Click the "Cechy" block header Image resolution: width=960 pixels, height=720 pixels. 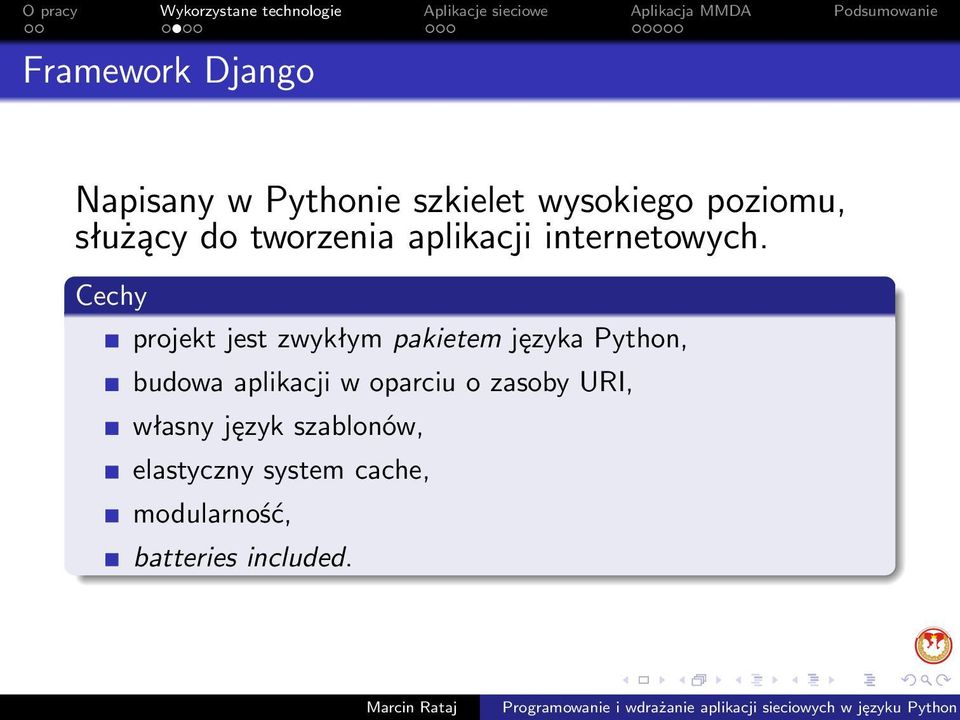click(479, 296)
